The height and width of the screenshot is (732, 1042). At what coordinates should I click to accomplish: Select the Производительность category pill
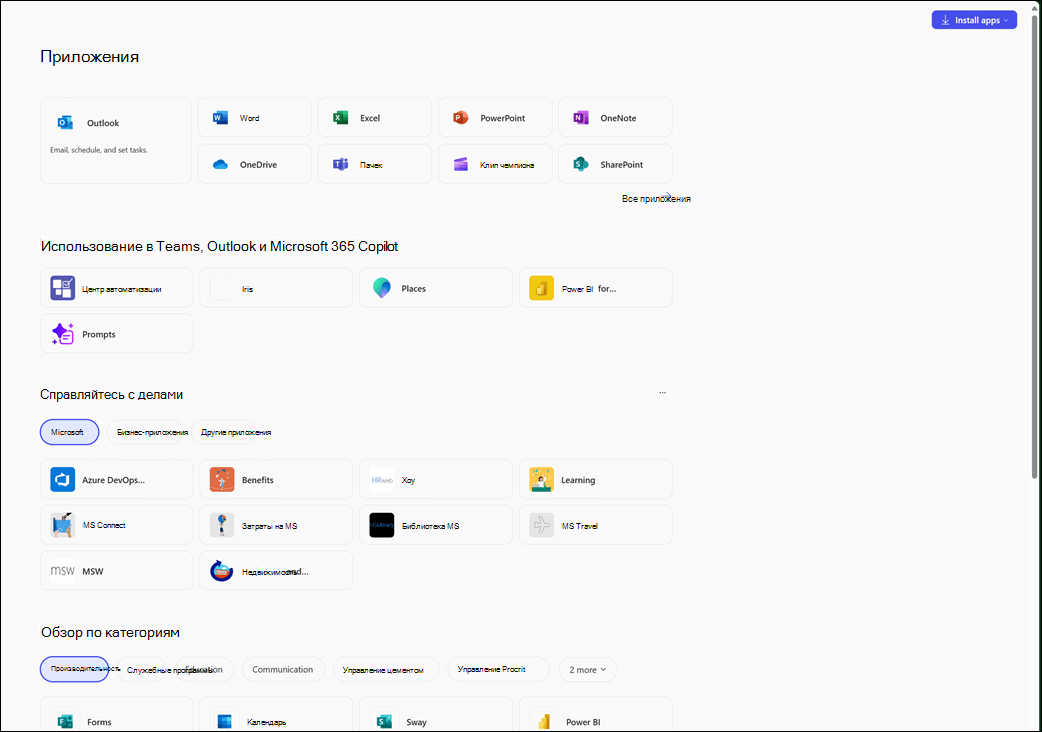coord(75,669)
